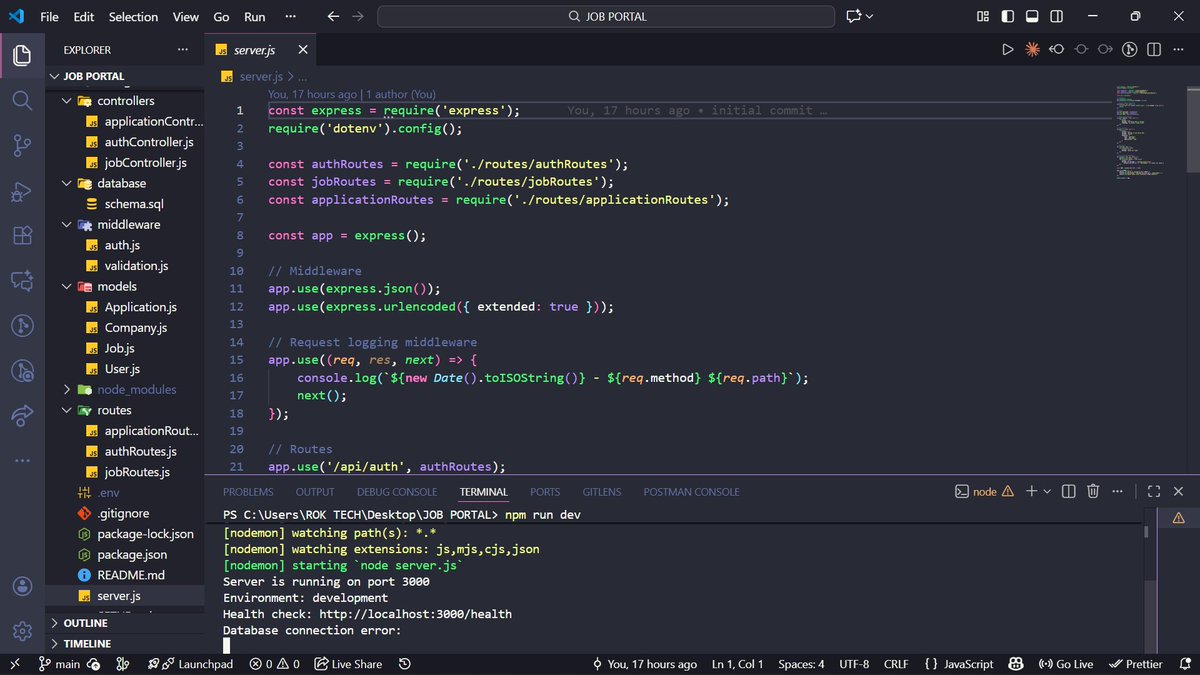Open the Source Control view
Screen dimensions: 1200x675
pyautogui.click(x=22, y=146)
